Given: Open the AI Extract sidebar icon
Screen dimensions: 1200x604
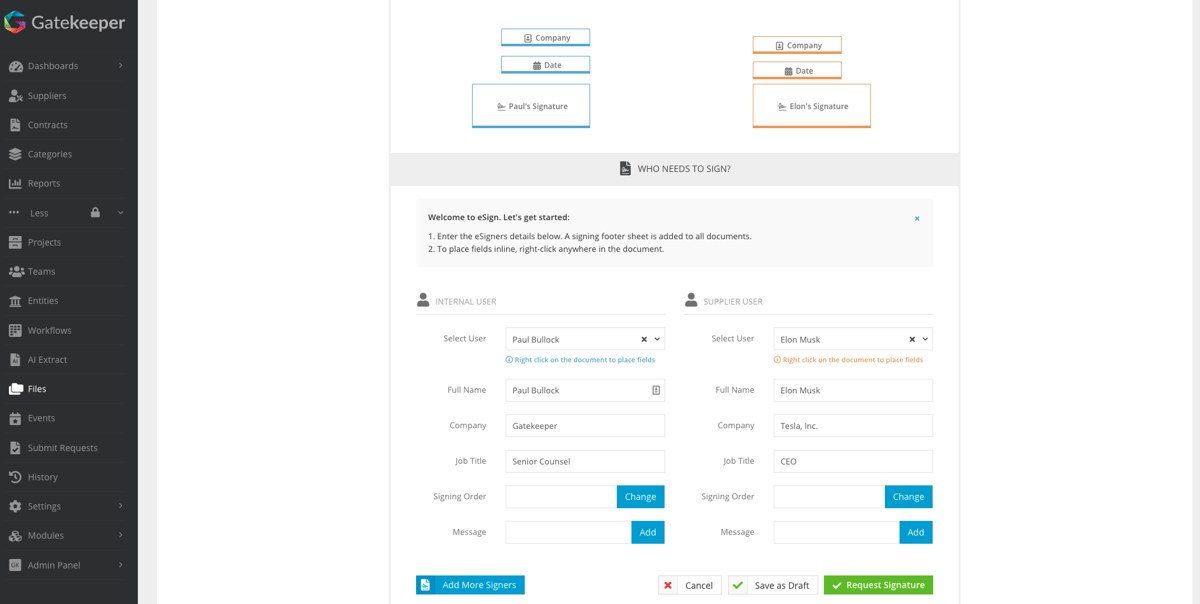Looking at the screenshot, I should 15,359.
